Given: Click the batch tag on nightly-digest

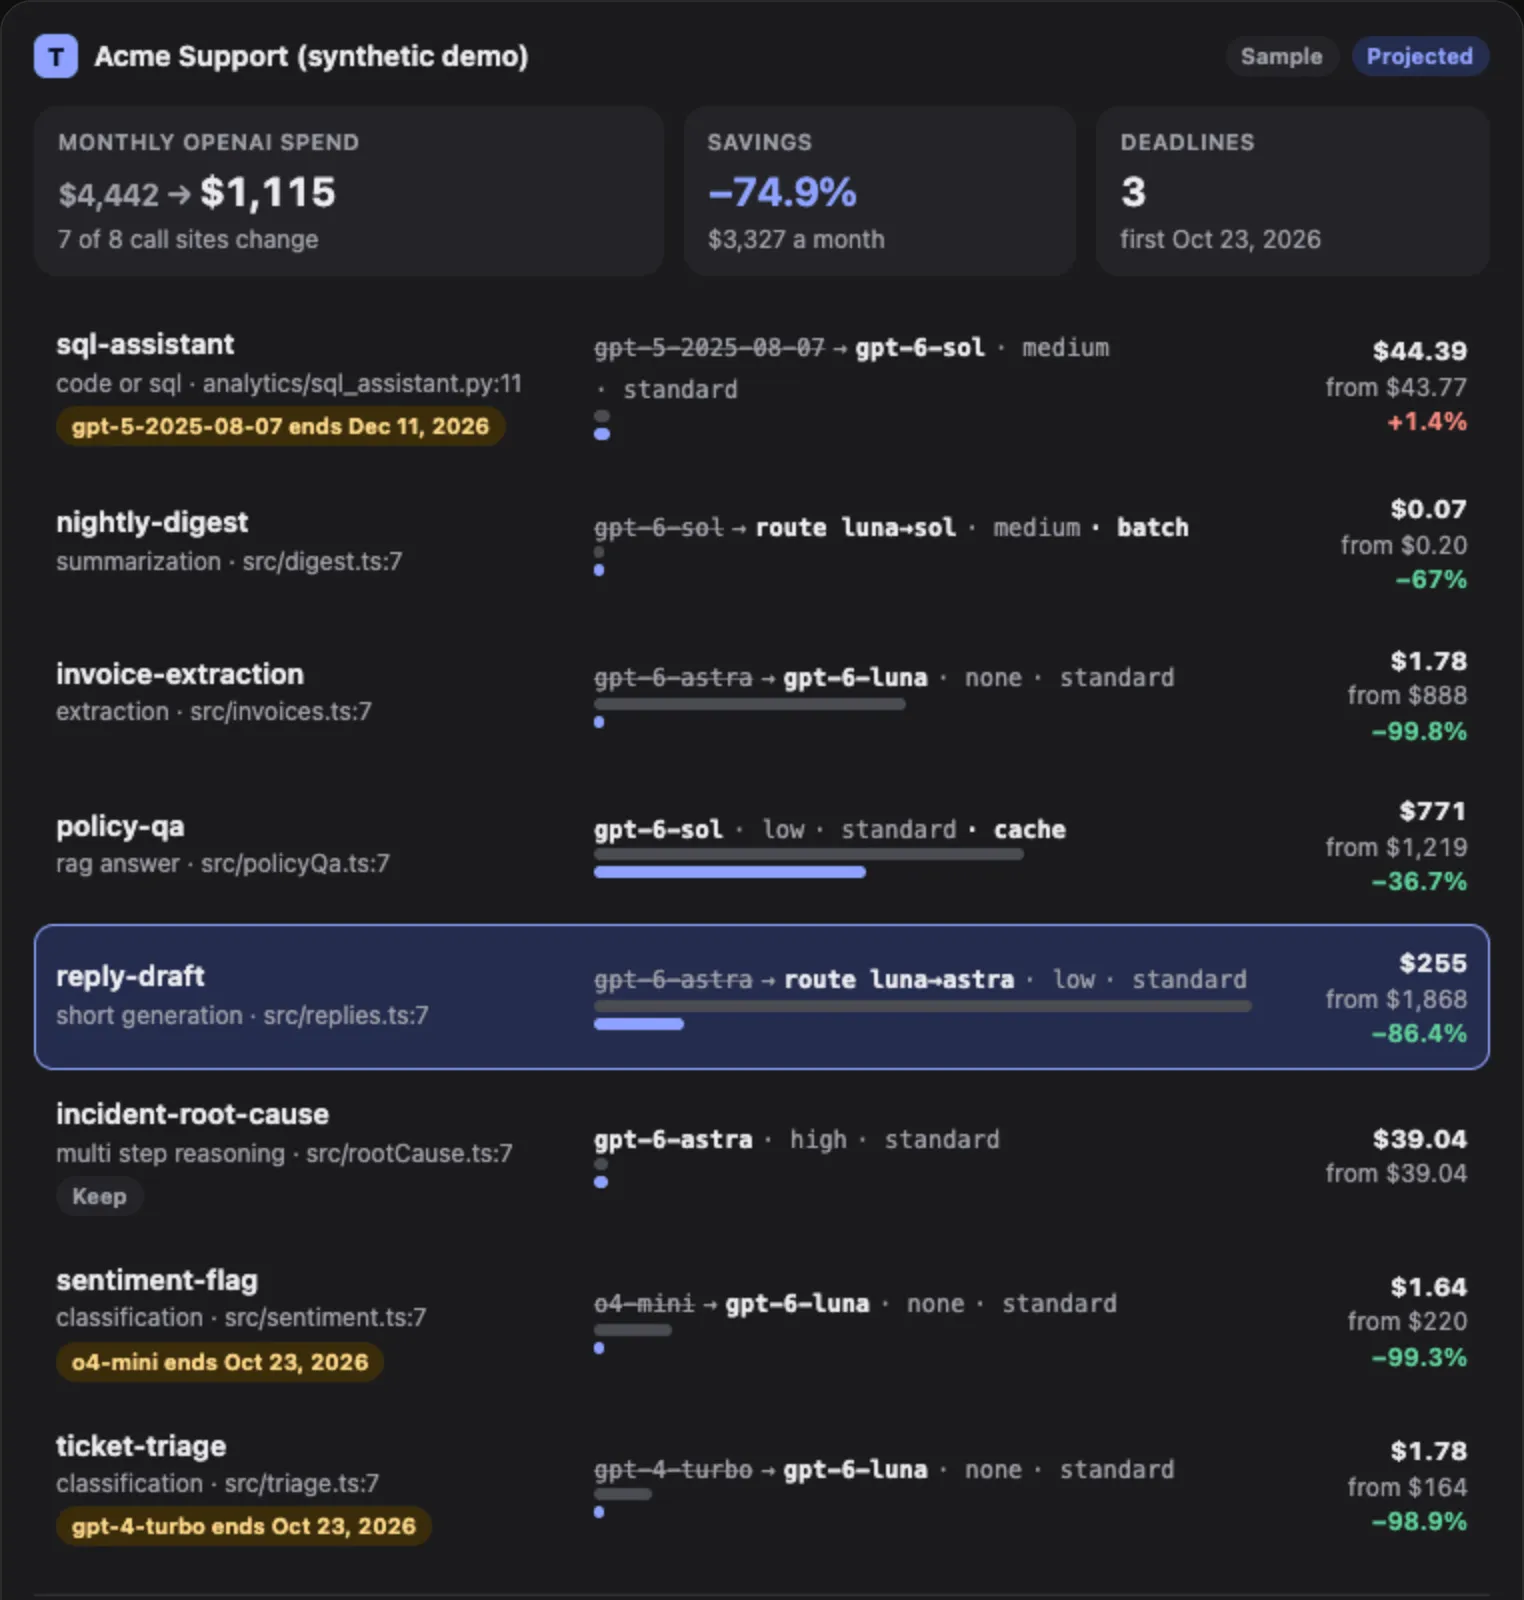Looking at the screenshot, I should pyautogui.click(x=1153, y=528).
